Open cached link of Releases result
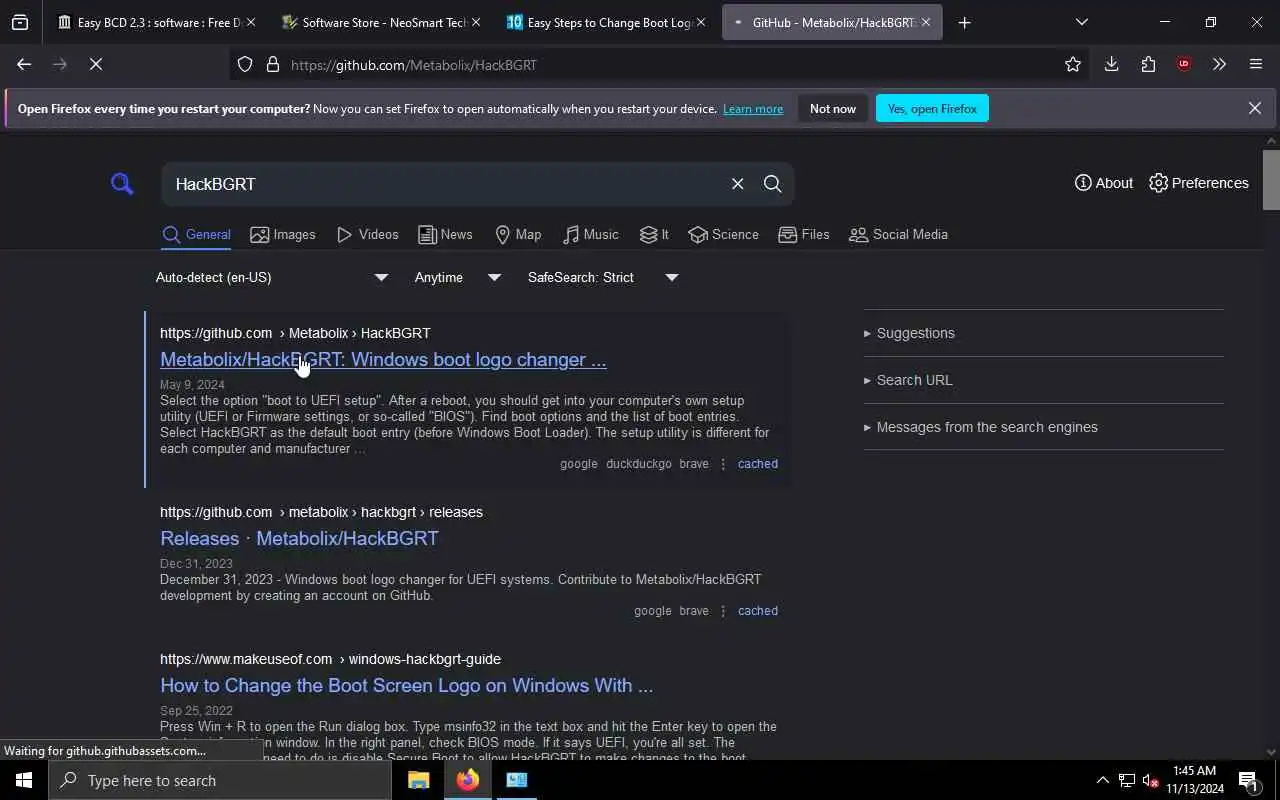This screenshot has height=800, width=1280. coord(757,611)
